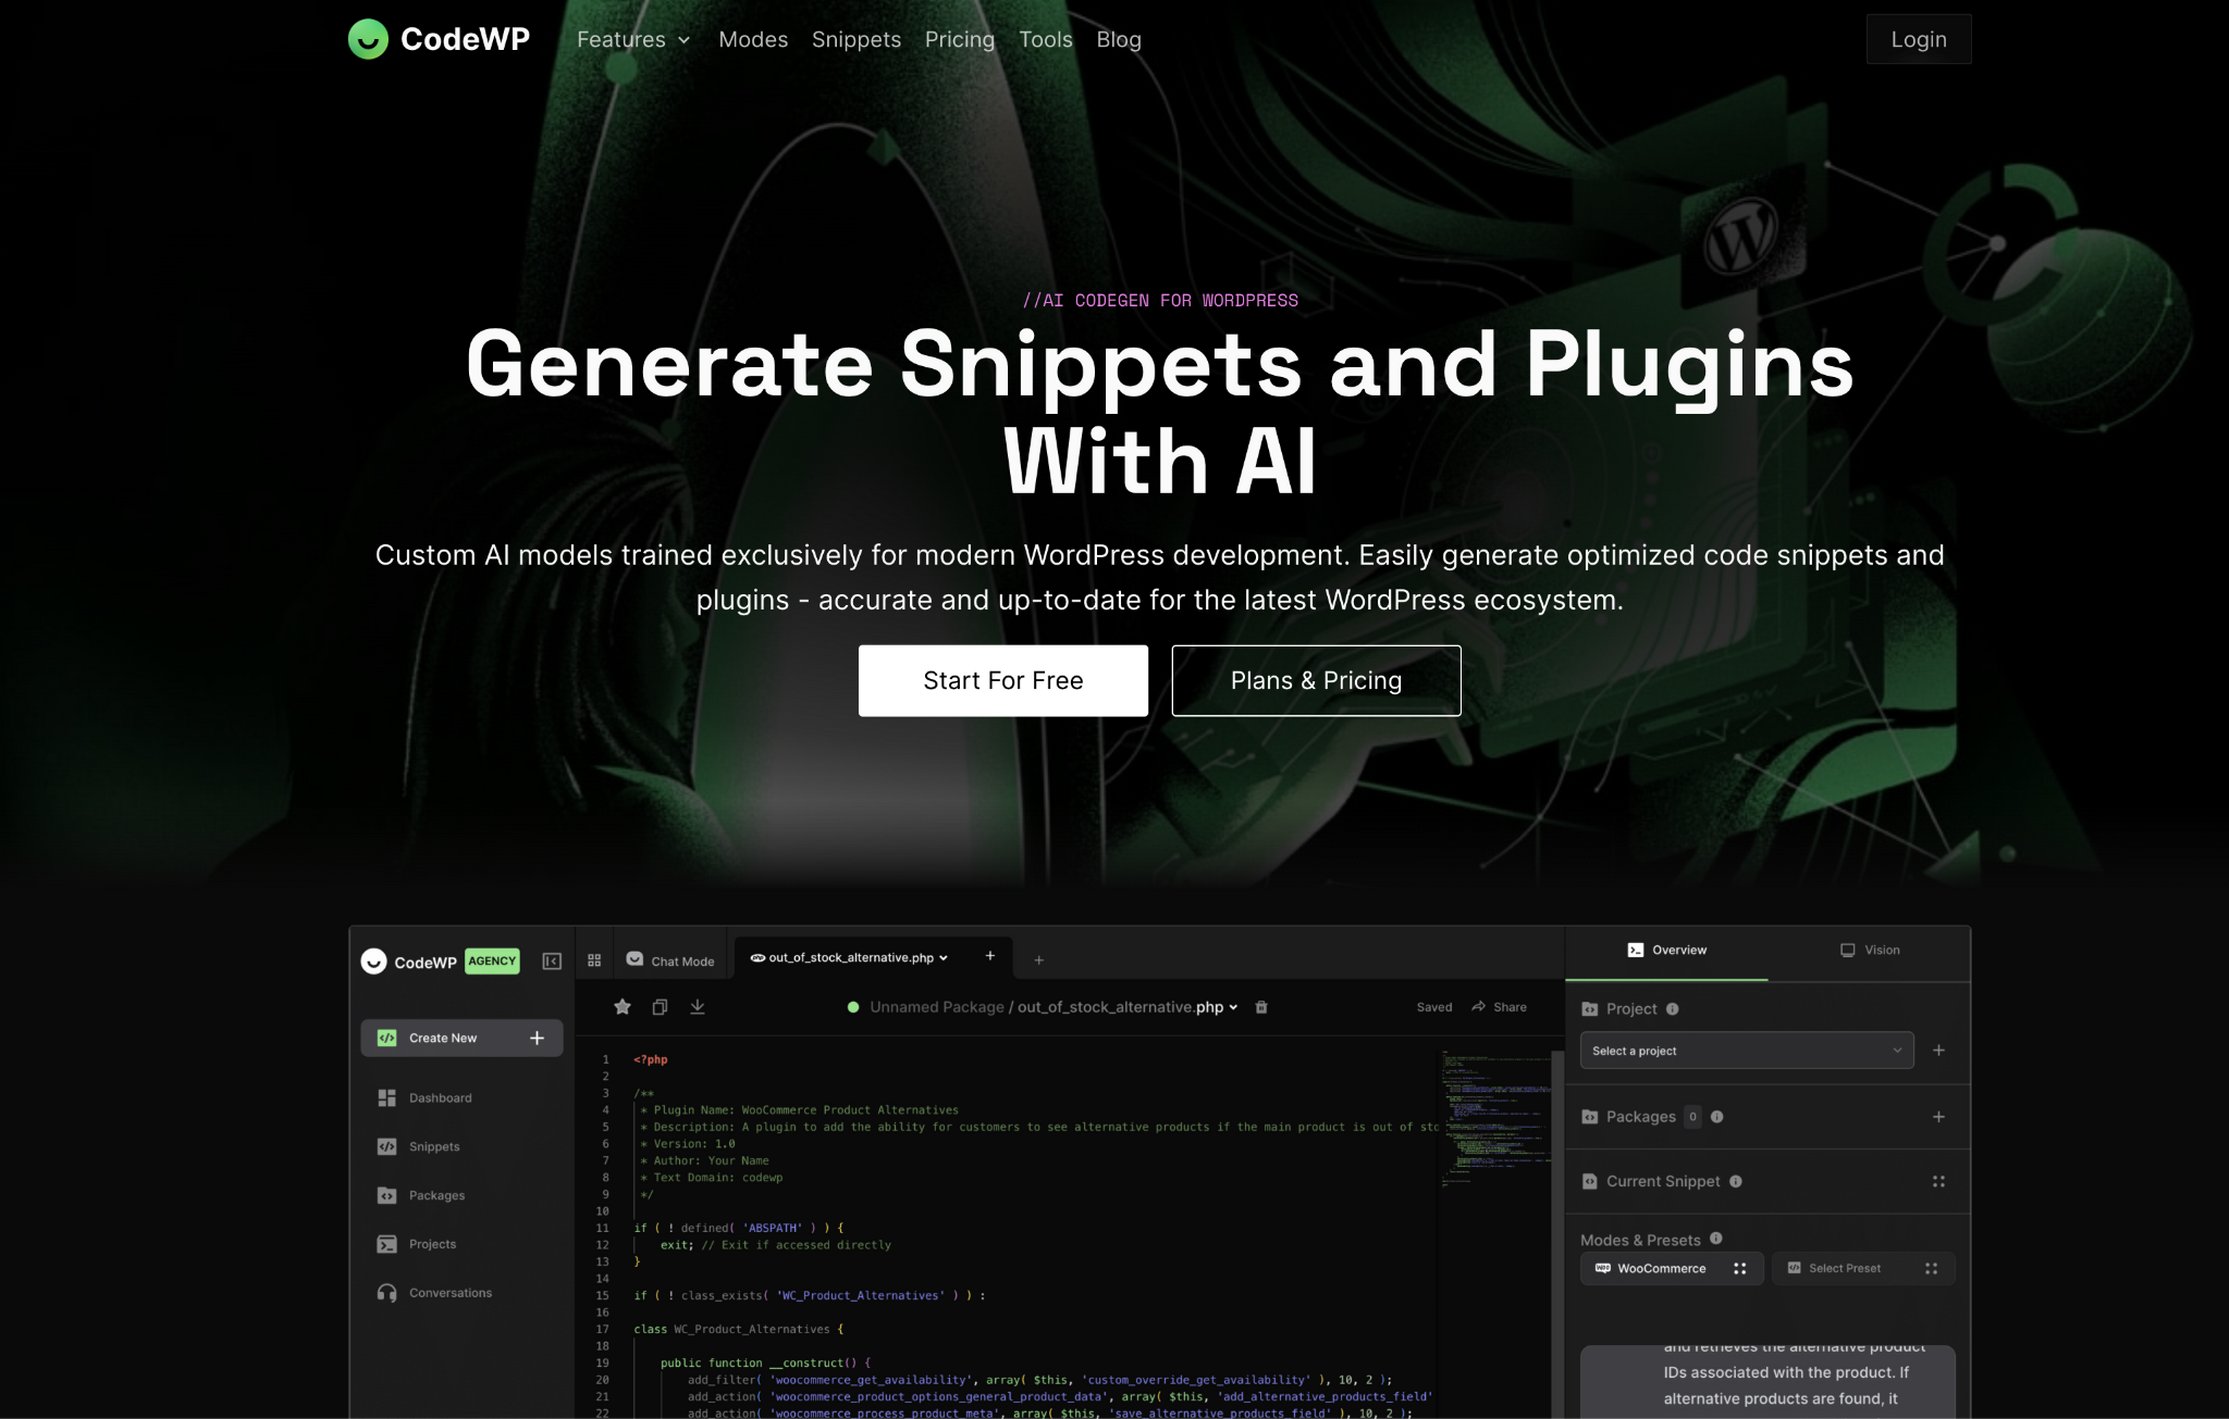
Task: Click the Dashboard sidebar icon
Action: point(387,1098)
